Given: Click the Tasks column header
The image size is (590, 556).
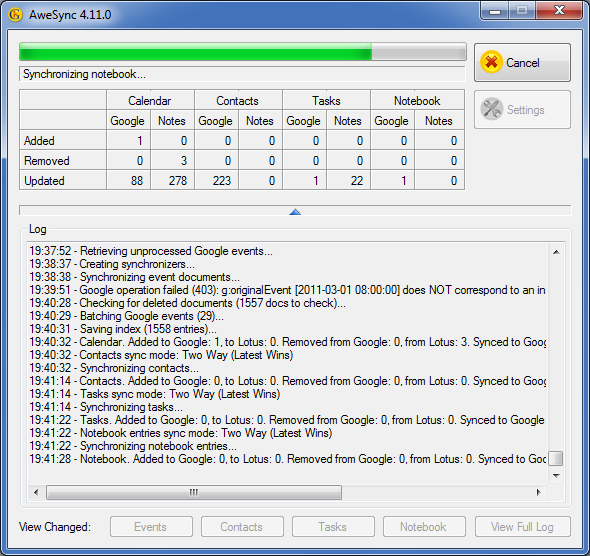Looking at the screenshot, I should pos(326,100).
